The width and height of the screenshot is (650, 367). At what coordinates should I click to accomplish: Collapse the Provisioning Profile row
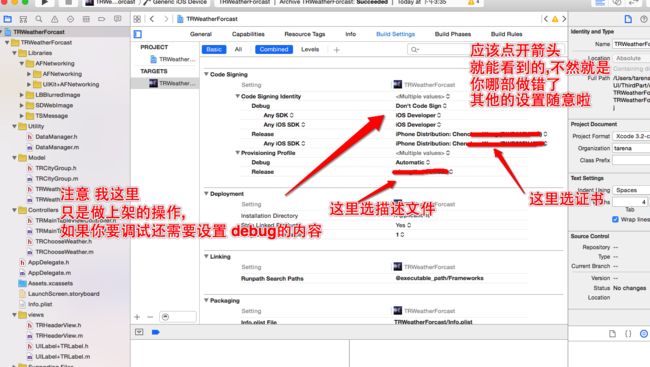pos(238,153)
